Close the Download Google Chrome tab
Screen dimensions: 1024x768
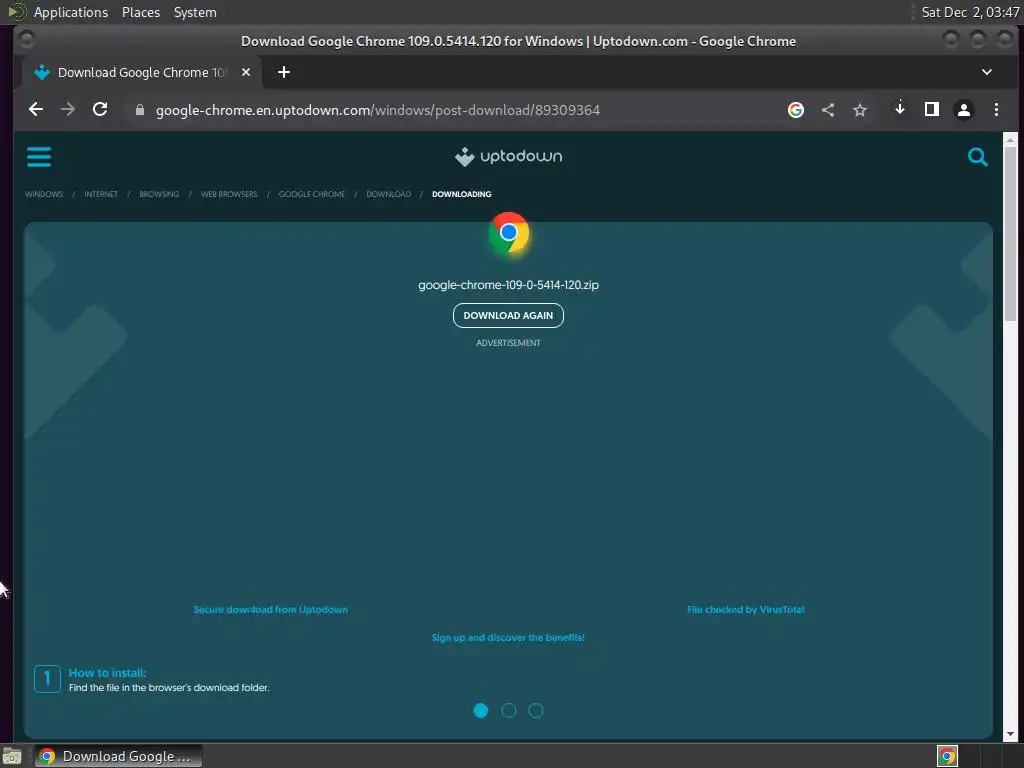pyautogui.click(x=246, y=72)
